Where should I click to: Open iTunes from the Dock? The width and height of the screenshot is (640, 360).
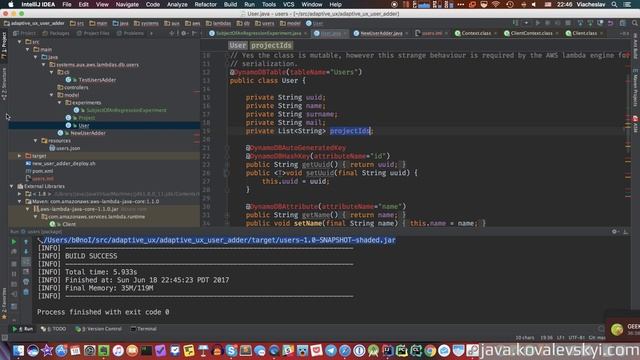point(118,351)
